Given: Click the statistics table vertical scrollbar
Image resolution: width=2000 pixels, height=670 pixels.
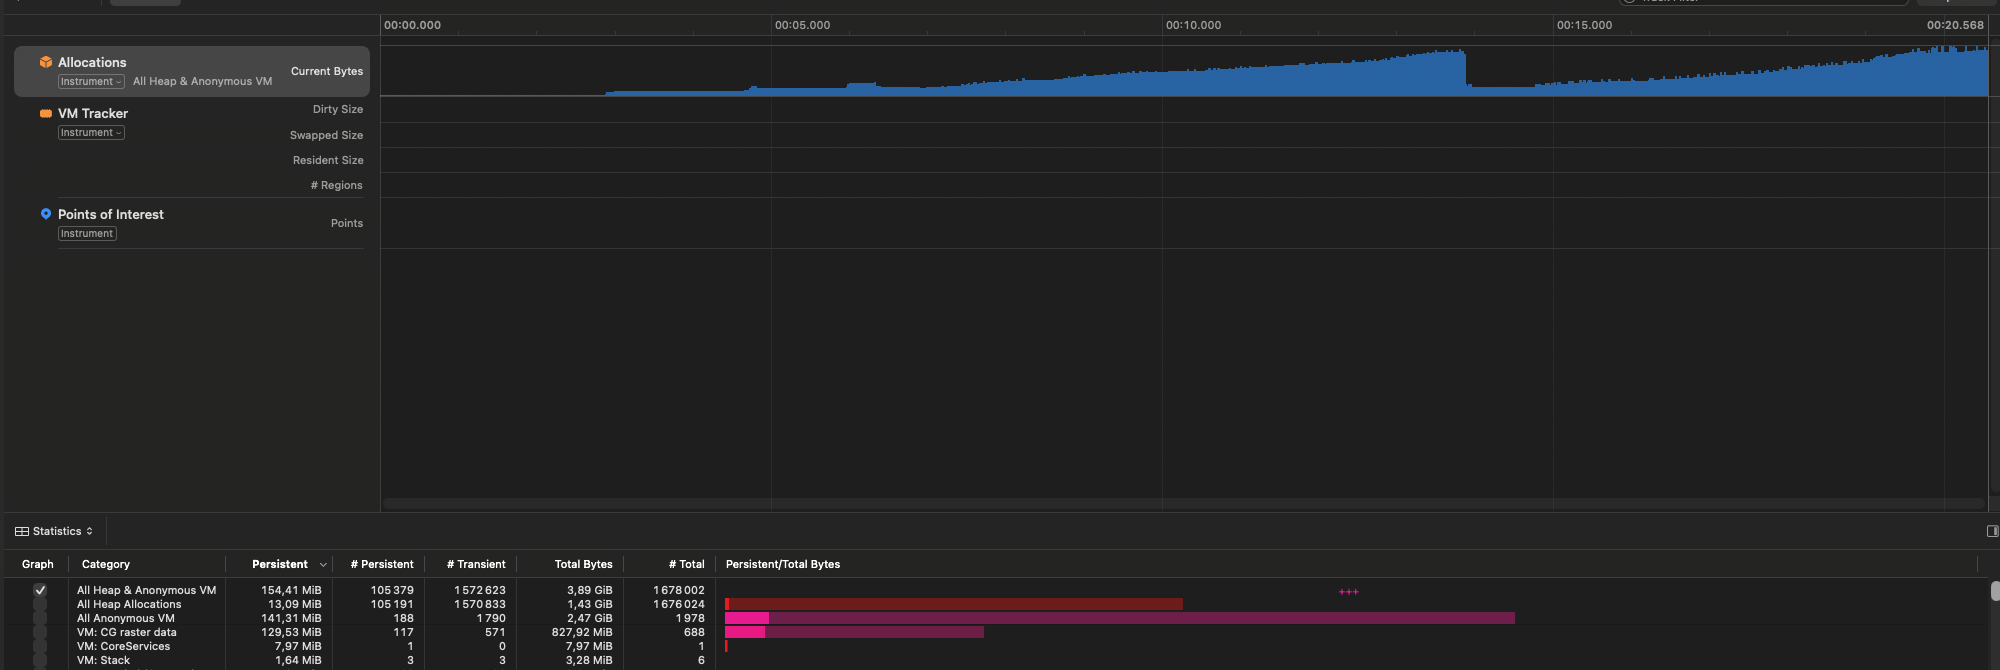Looking at the screenshot, I should pos(1995,591).
